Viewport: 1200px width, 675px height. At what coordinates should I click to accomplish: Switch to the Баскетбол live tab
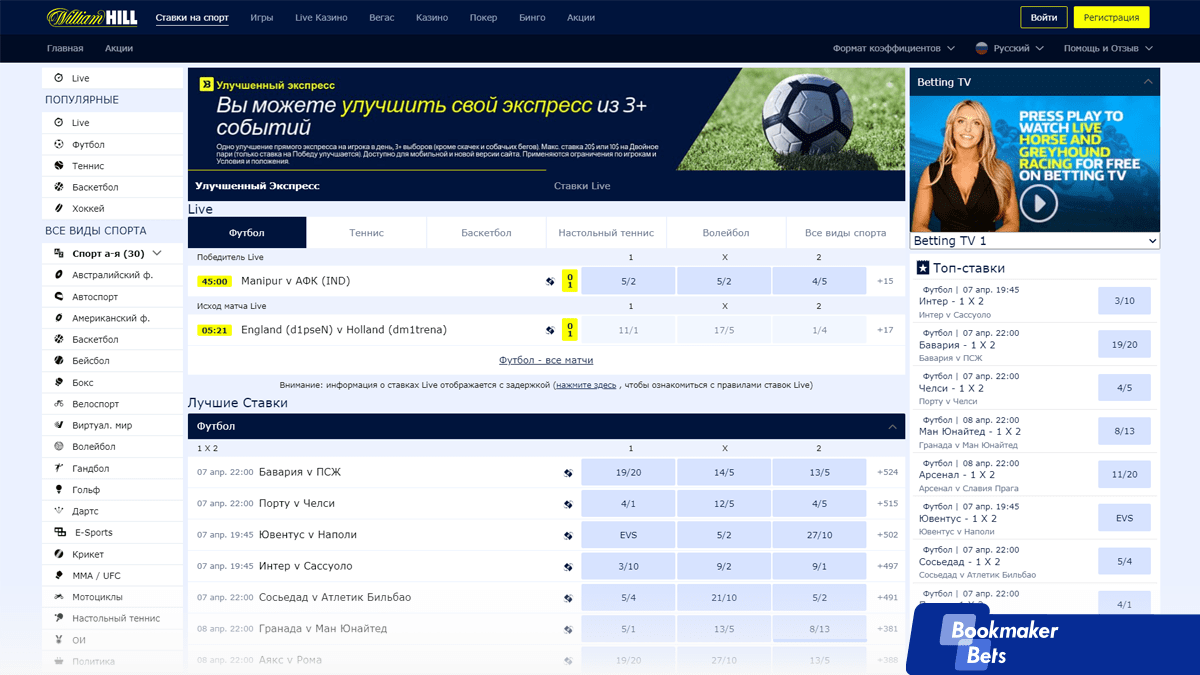[486, 233]
